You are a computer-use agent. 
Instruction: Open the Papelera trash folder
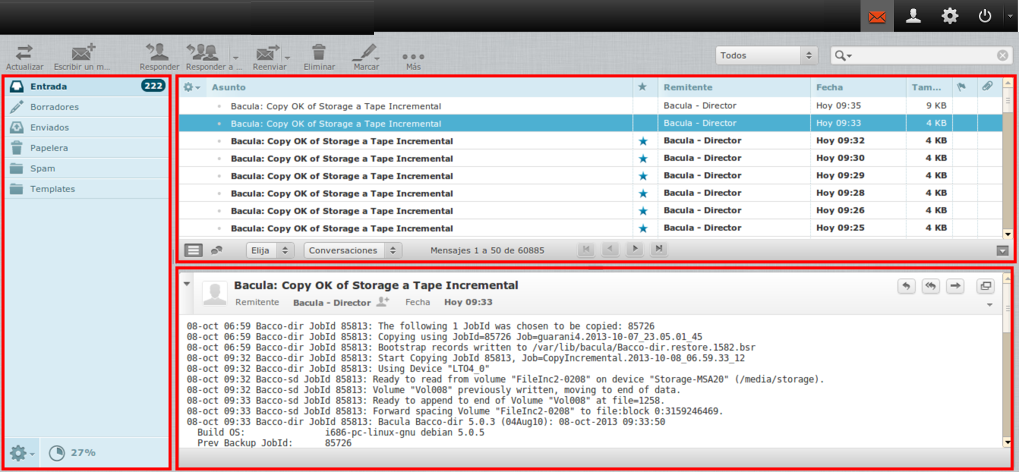point(86,148)
